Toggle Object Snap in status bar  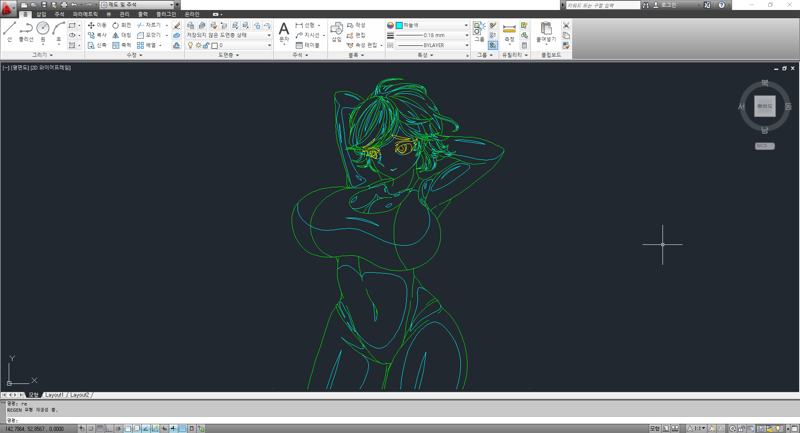tap(128, 429)
